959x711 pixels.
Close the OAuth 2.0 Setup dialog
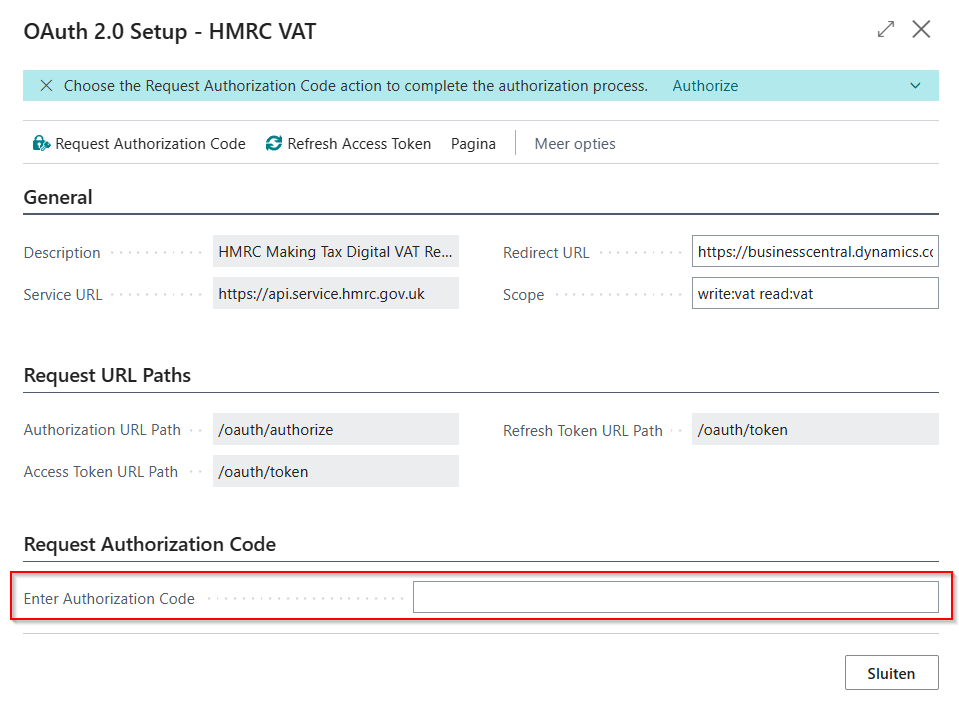point(921,29)
